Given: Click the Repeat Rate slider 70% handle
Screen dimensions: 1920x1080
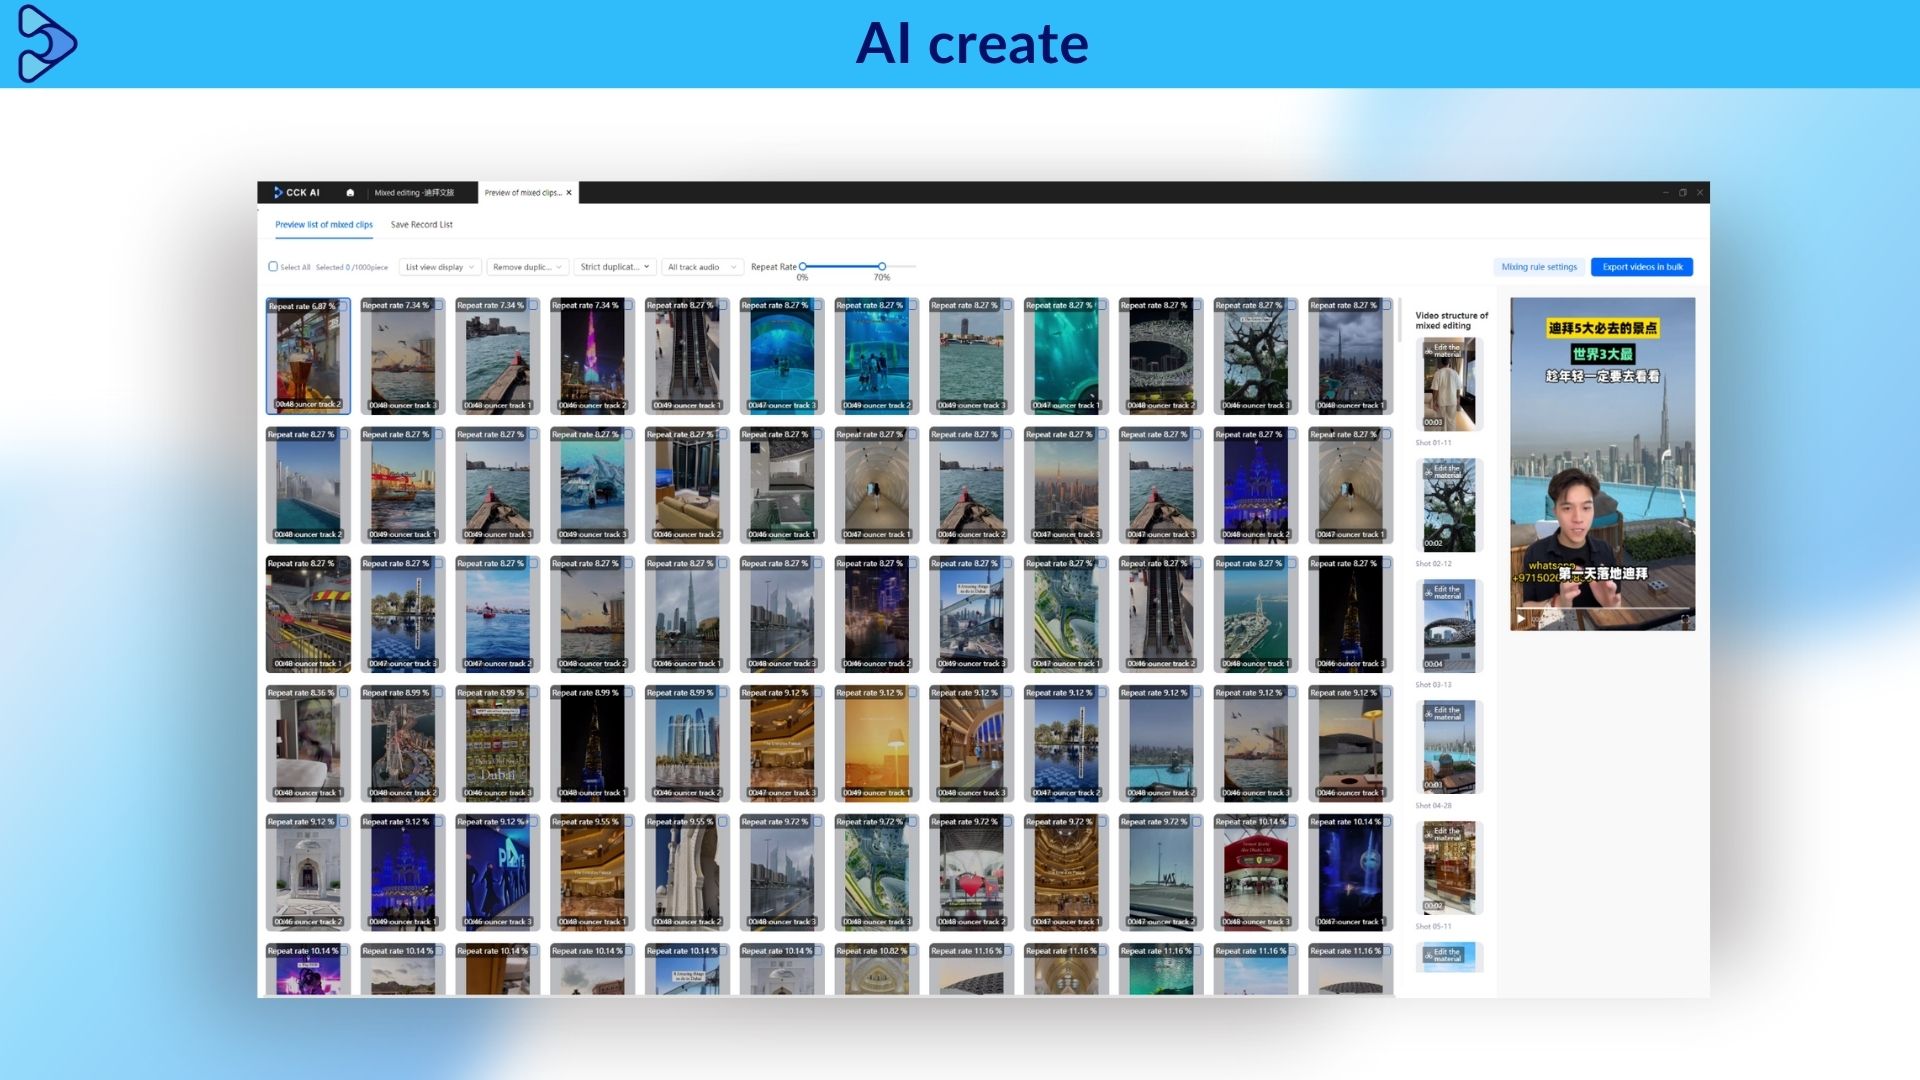Looking at the screenshot, I should tap(881, 267).
